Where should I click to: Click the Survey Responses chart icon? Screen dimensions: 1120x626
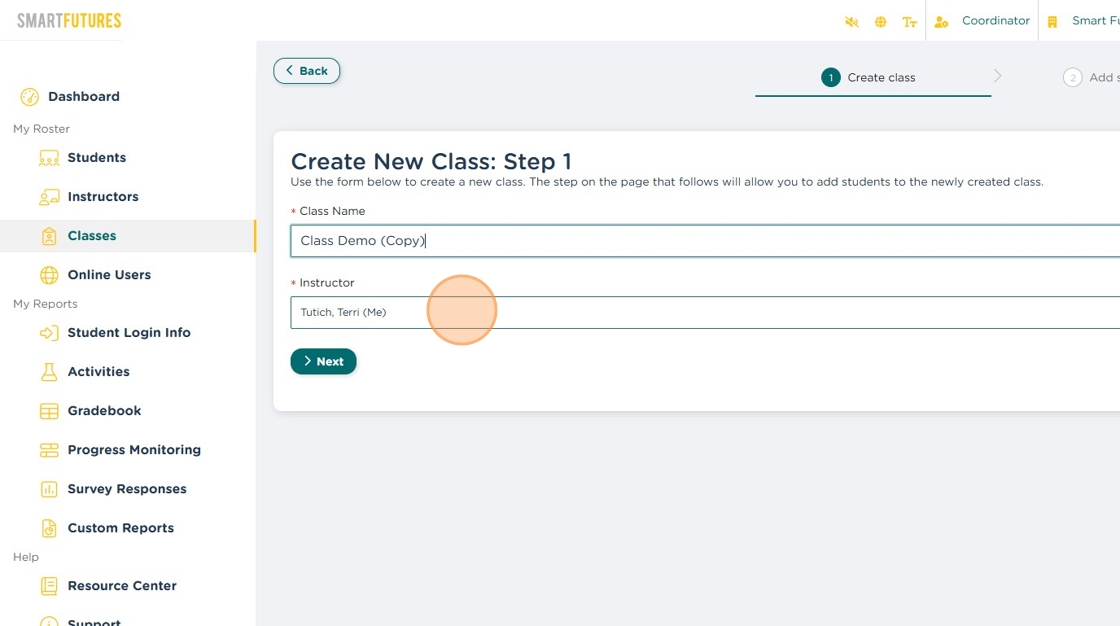coord(49,489)
